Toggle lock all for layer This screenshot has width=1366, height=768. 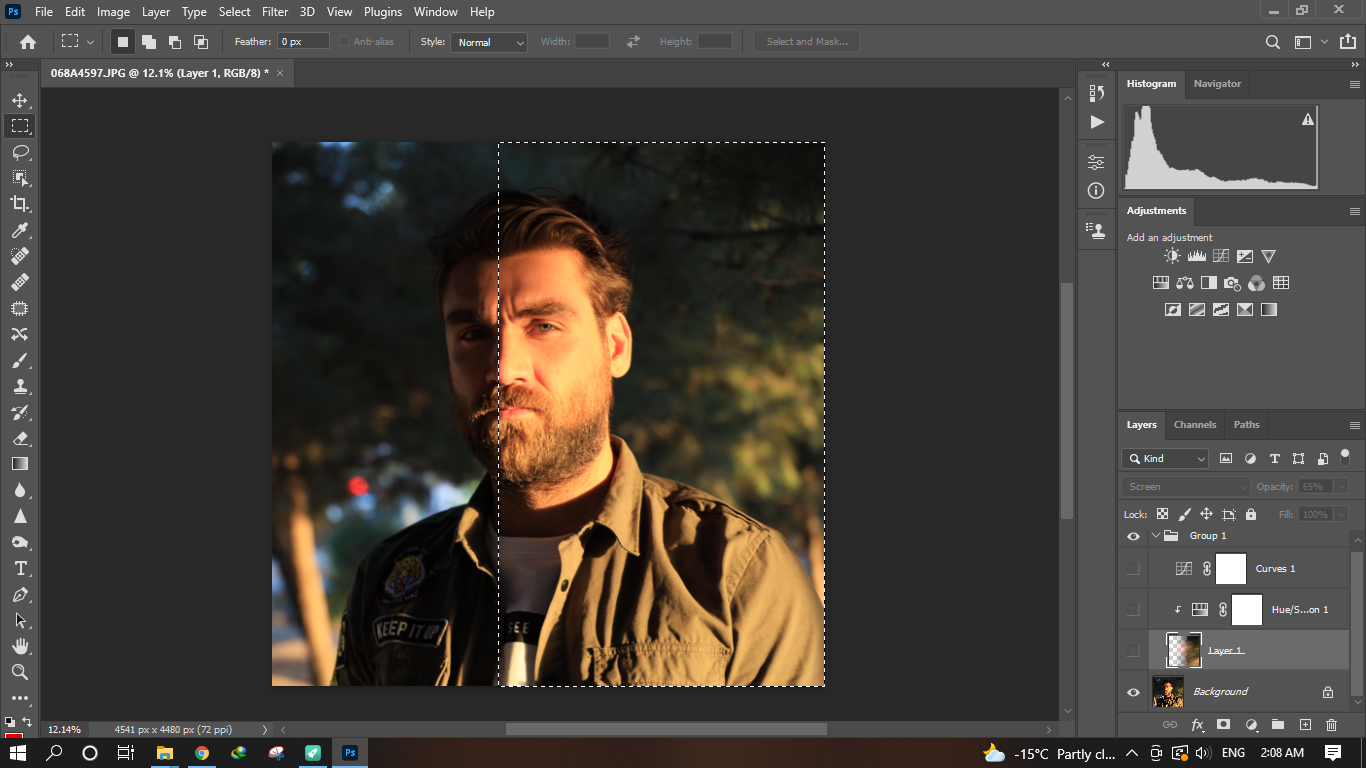click(1251, 514)
